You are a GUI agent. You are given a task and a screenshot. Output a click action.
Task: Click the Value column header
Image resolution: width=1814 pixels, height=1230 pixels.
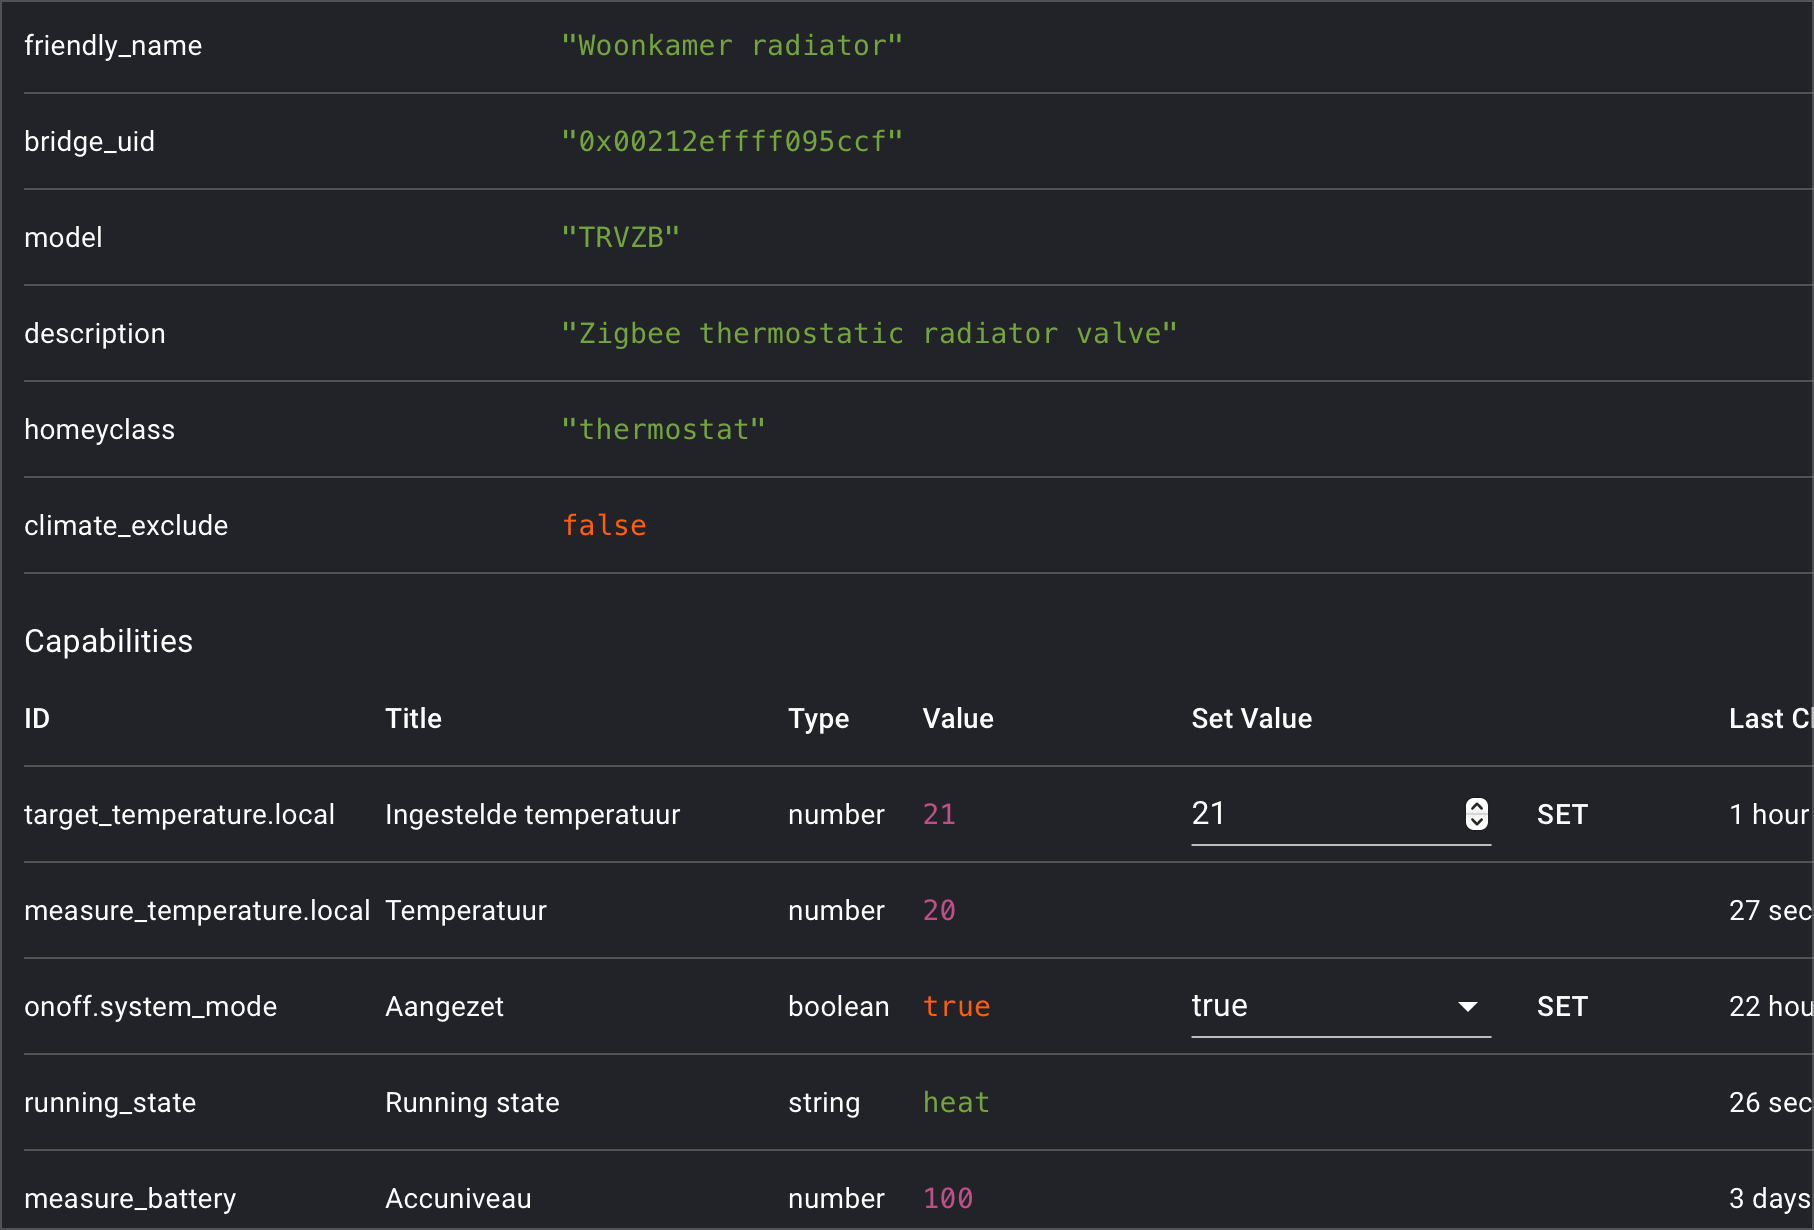957,718
